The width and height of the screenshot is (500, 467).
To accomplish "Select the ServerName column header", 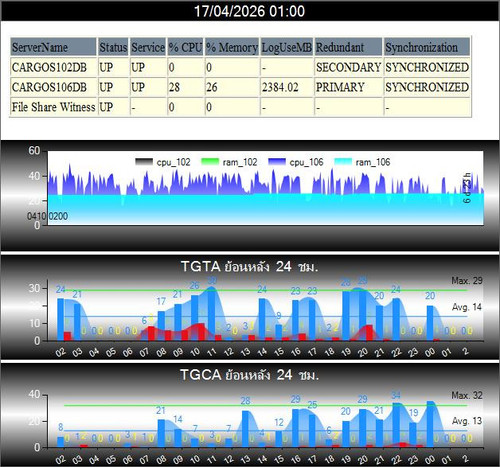I will coord(53,47).
